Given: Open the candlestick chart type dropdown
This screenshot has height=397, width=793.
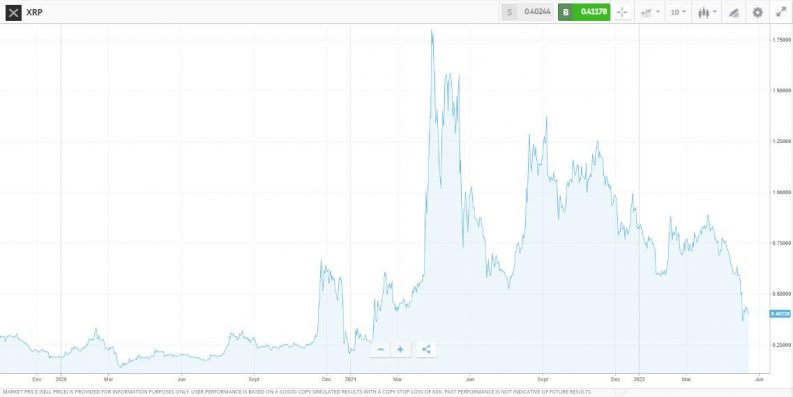Looking at the screenshot, I should pos(707,13).
